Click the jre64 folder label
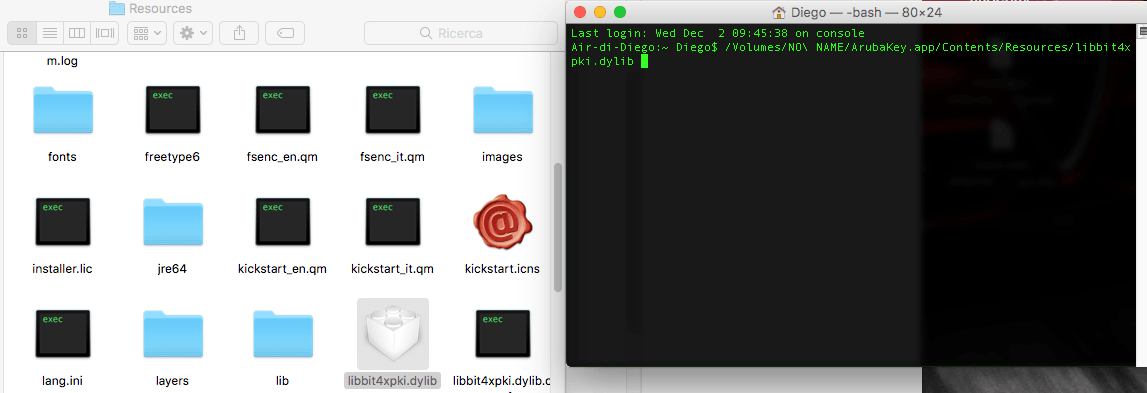This screenshot has height=393, width=1147. point(173,269)
